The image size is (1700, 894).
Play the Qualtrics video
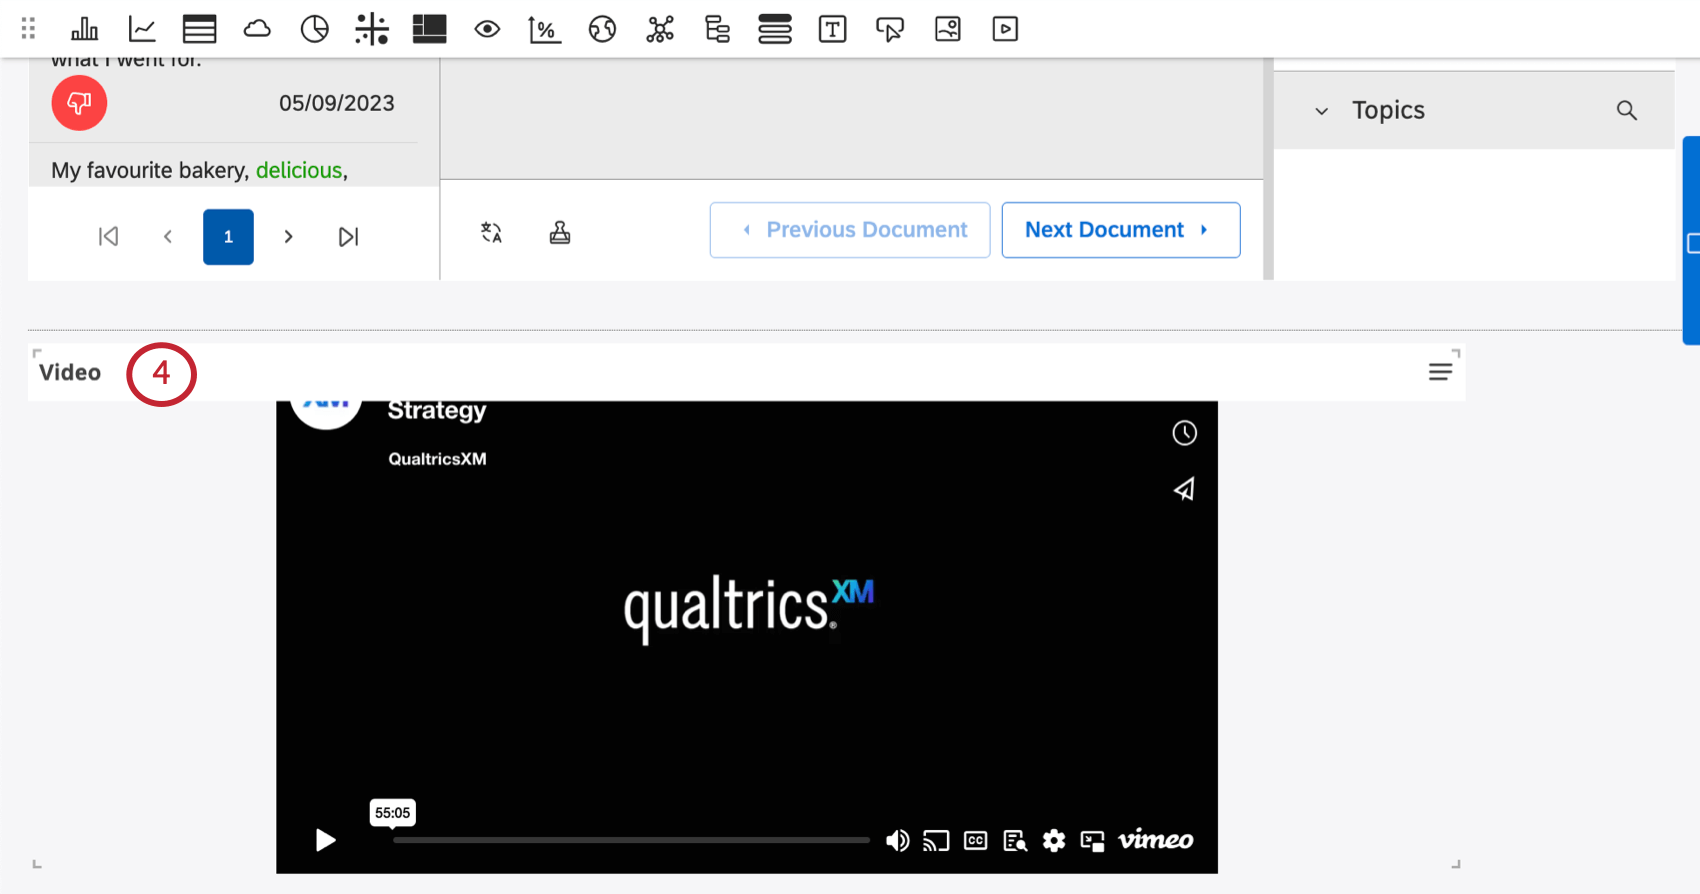click(325, 840)
